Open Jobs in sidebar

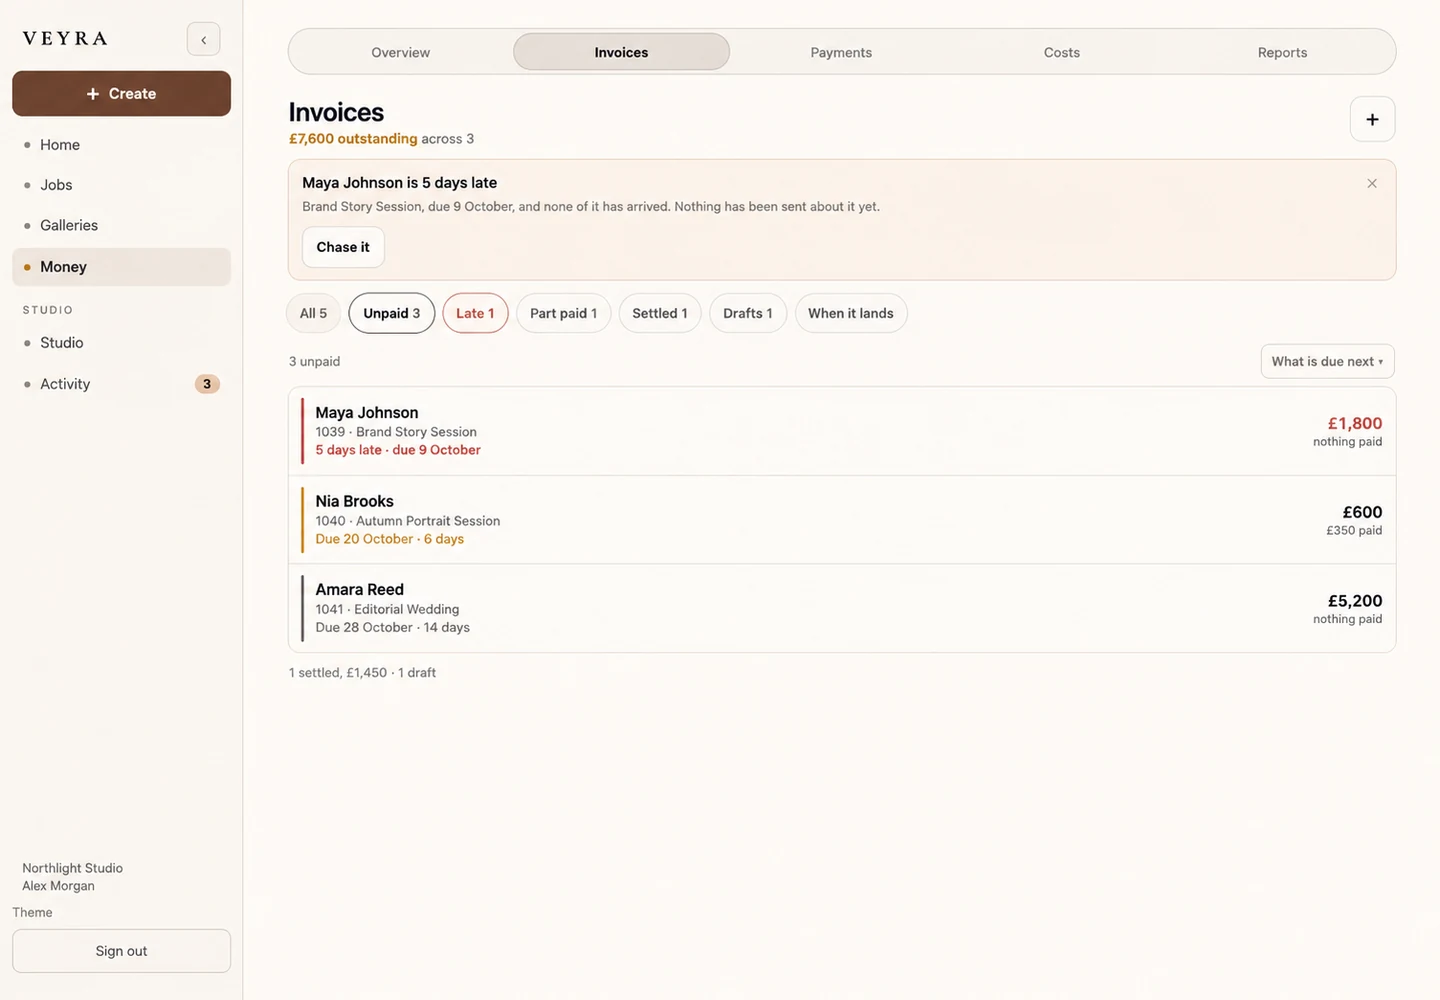tap(121, 185)
